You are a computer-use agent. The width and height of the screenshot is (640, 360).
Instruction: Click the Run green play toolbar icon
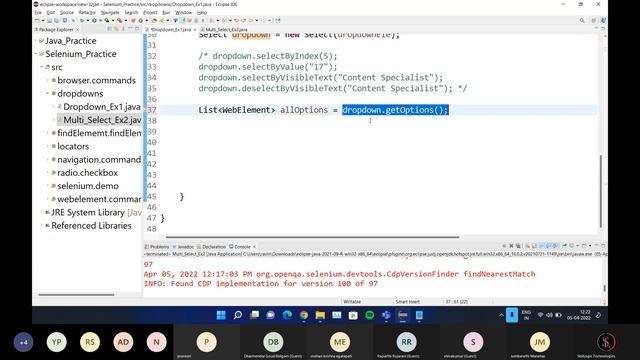pos(94,20)
